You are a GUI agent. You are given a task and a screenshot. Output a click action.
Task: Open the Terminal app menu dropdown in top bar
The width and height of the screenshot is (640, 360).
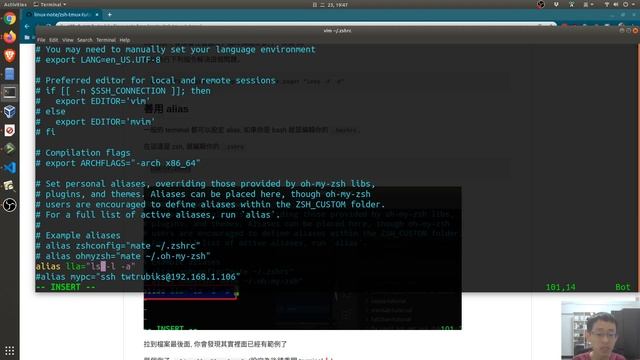50,4
